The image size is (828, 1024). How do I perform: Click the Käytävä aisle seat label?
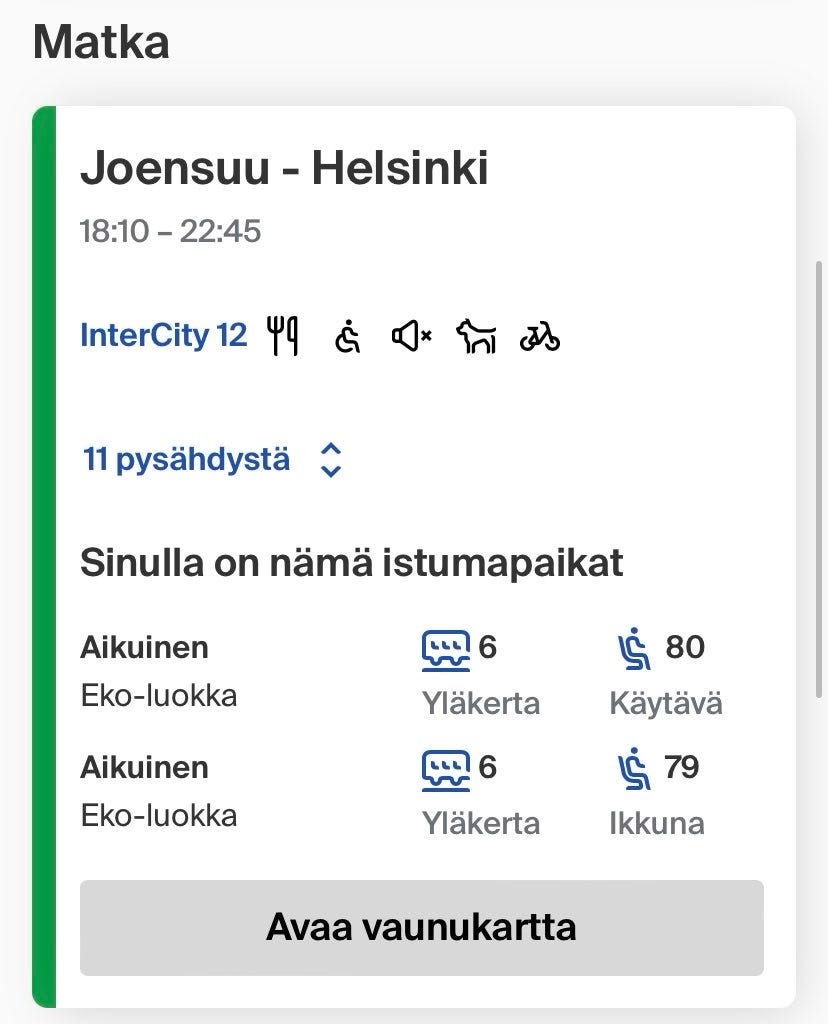click(x=665, y=704)
